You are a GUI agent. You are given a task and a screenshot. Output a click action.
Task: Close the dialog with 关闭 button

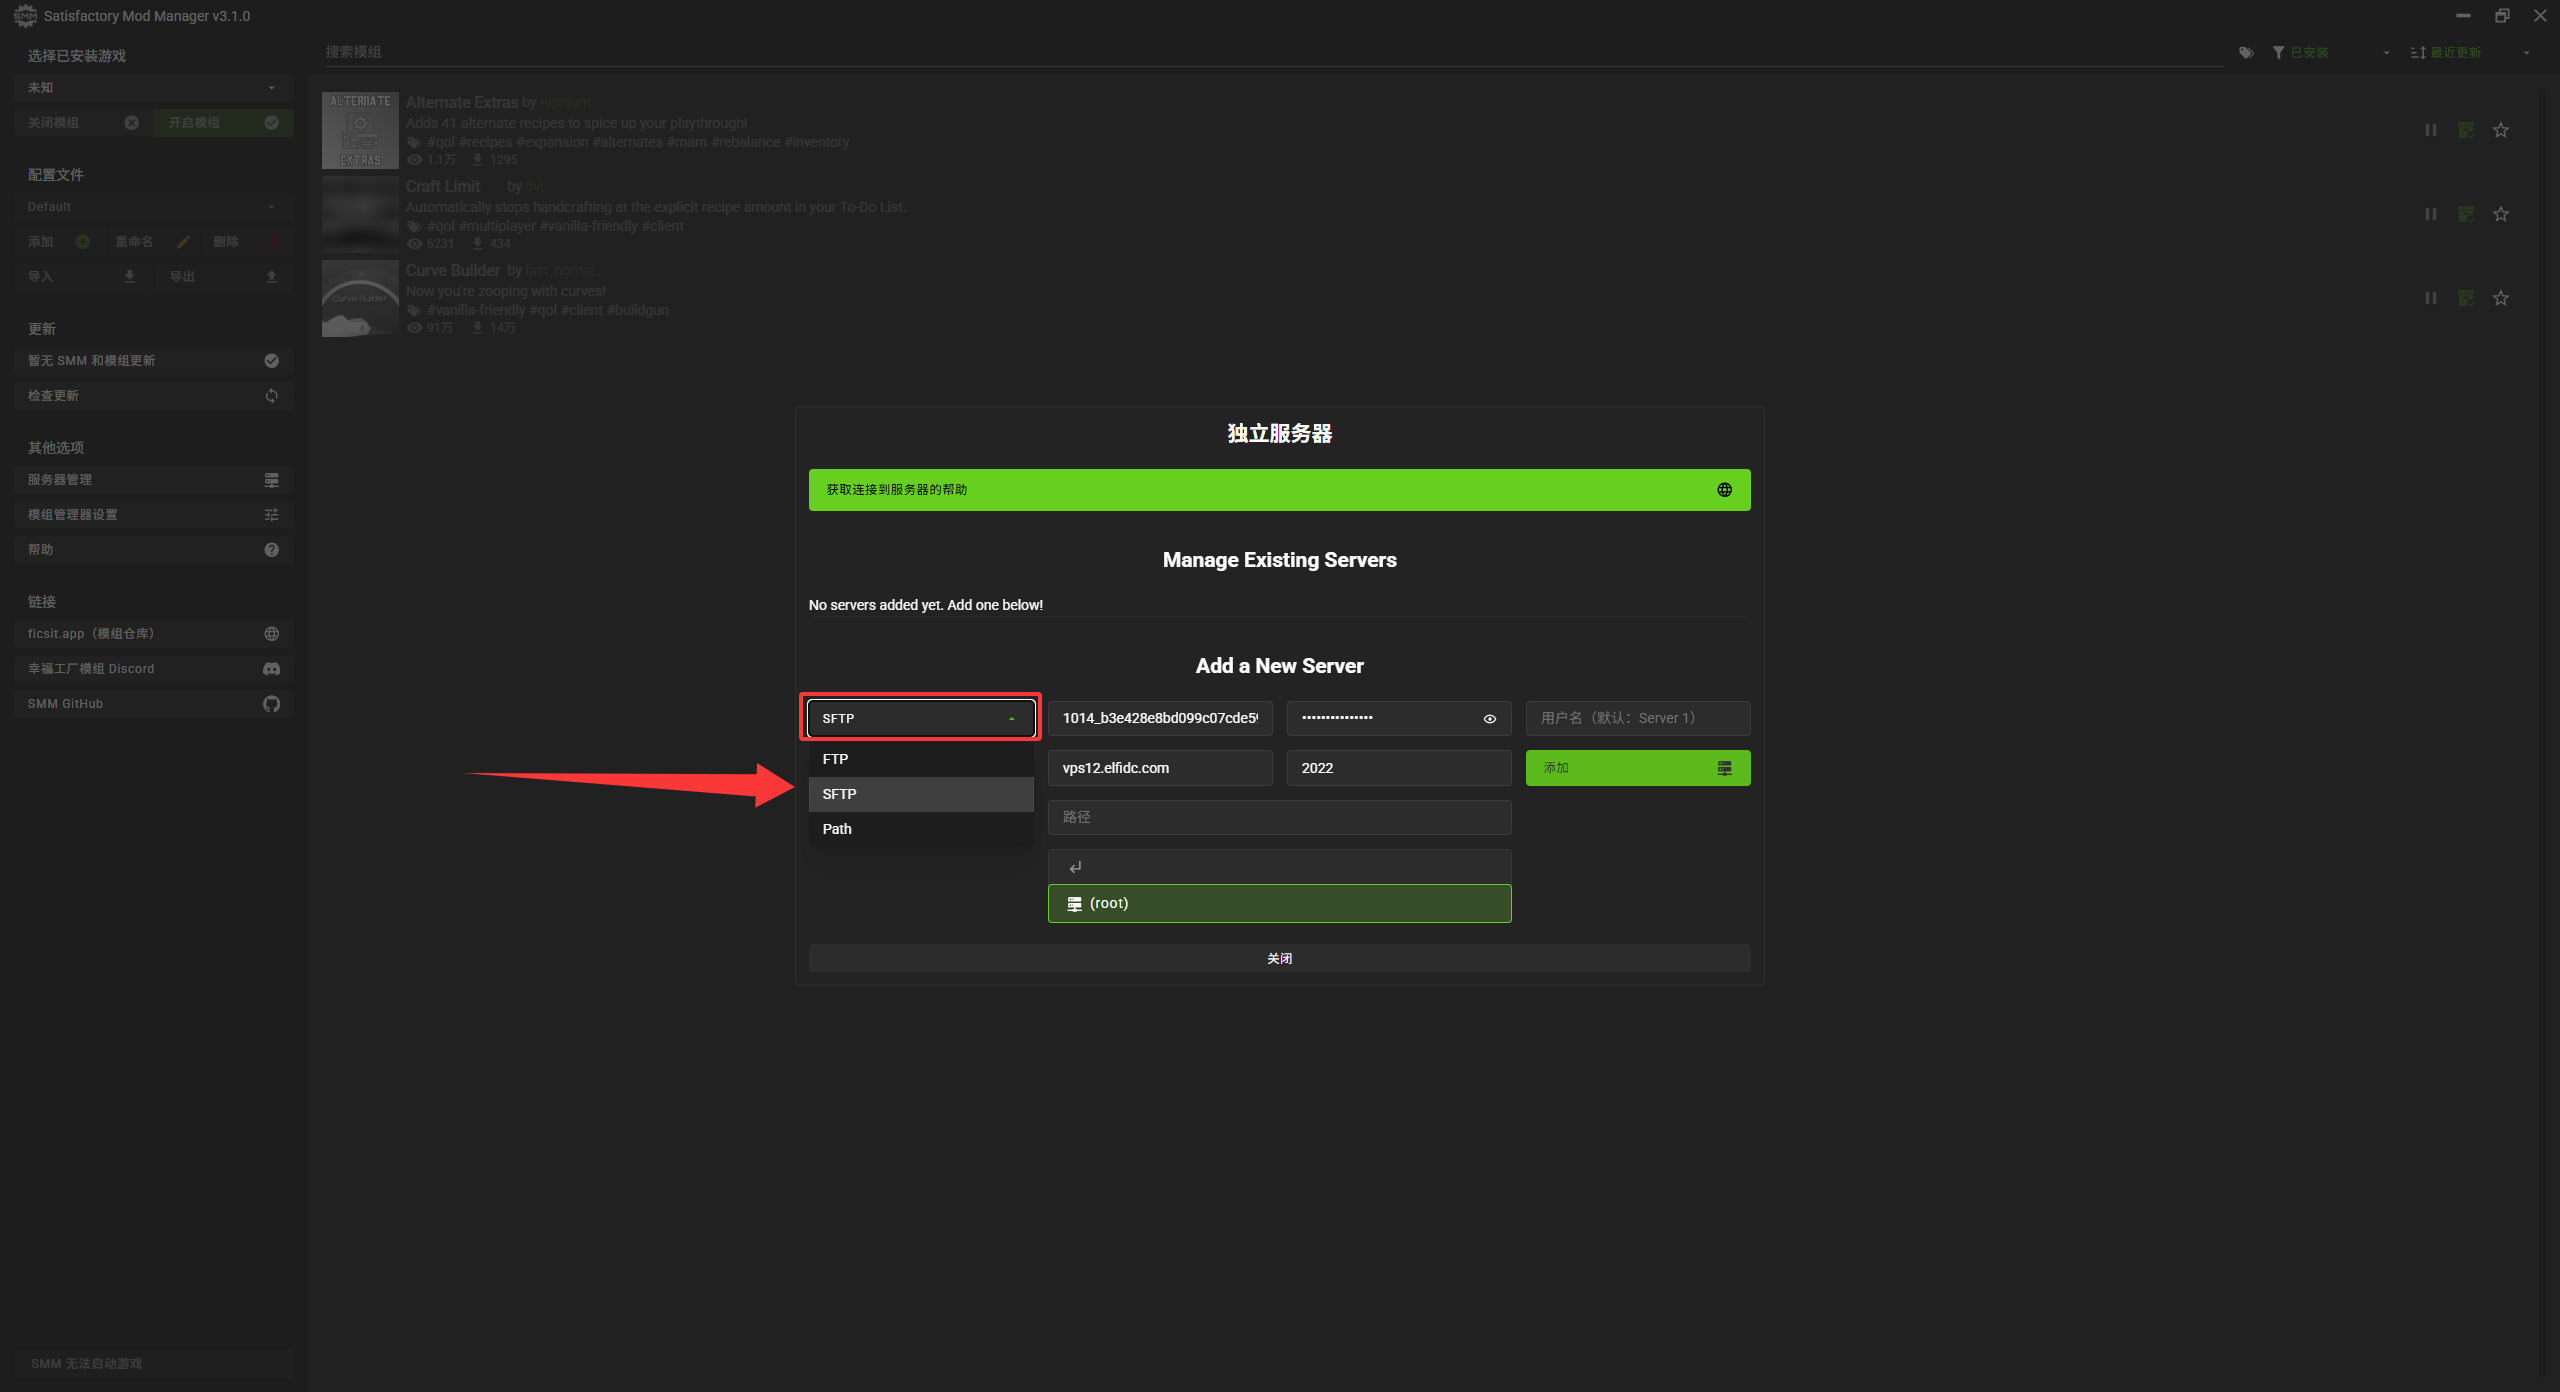point(1279,958)
